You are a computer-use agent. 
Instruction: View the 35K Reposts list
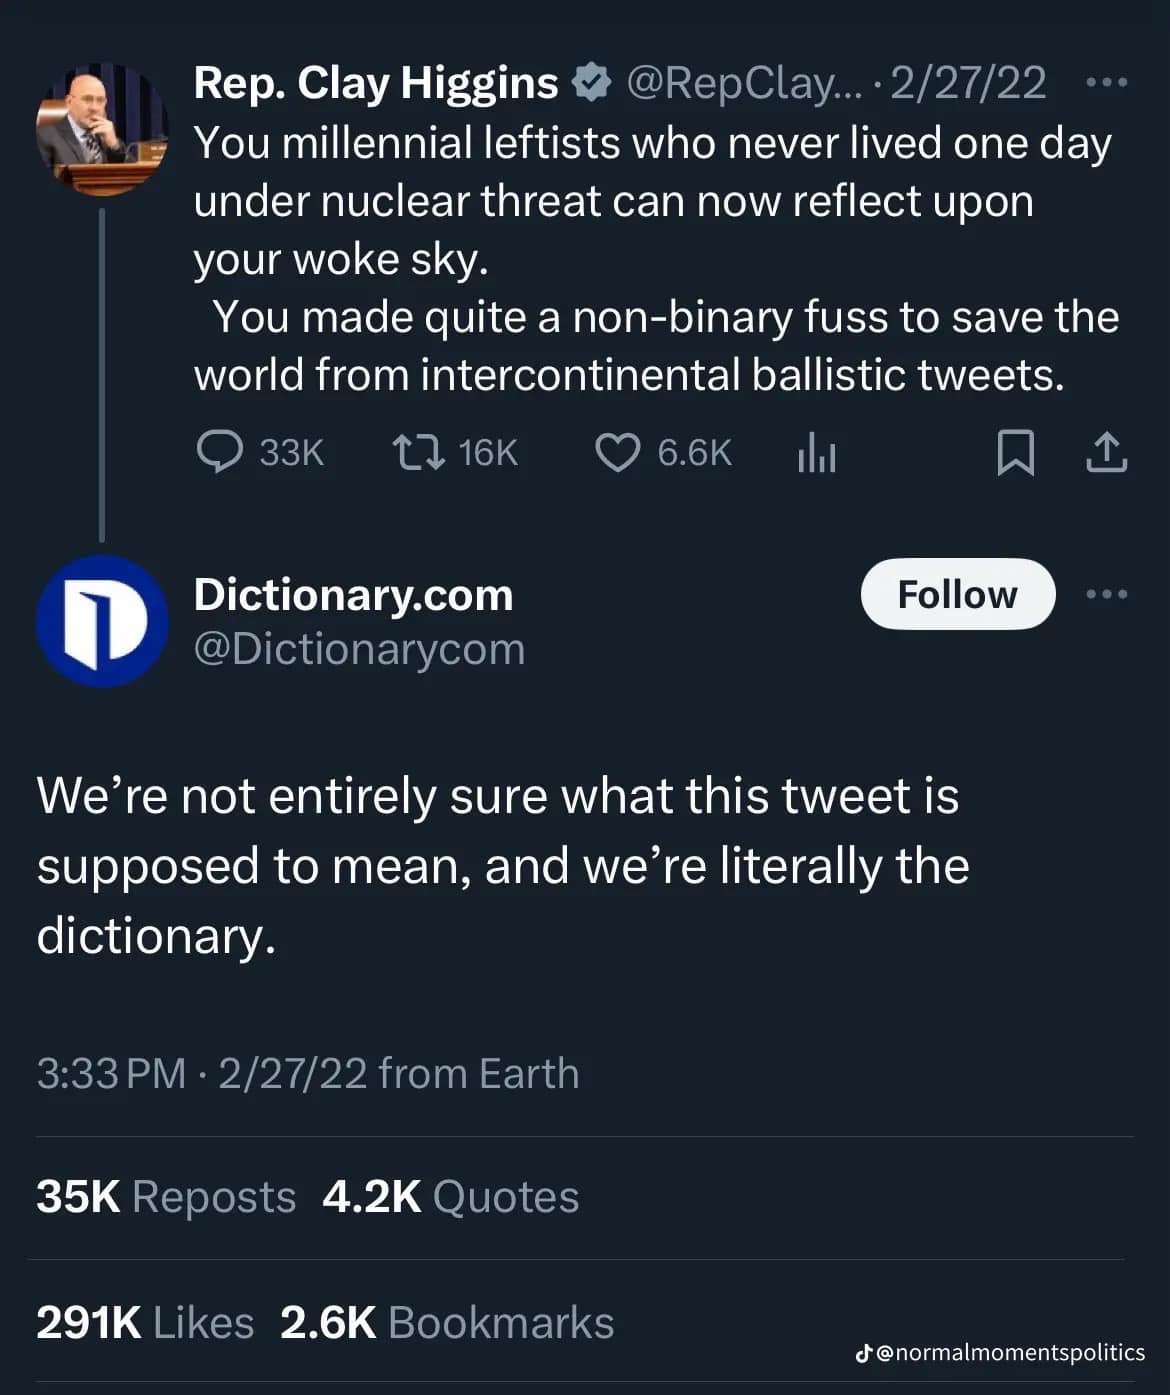coord(166,1197)
